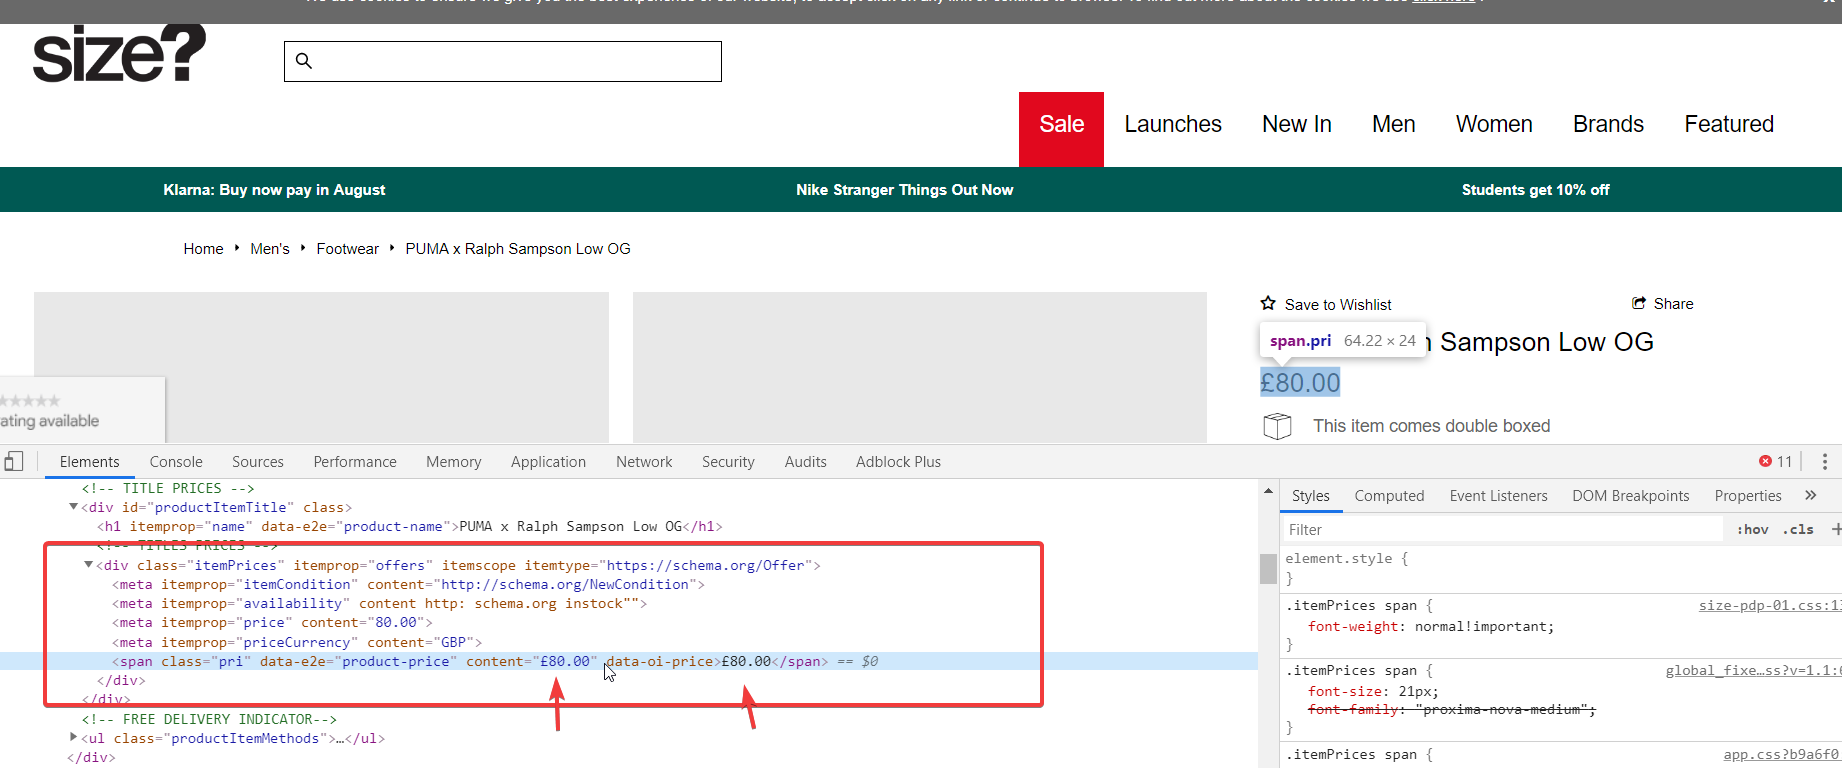The image size is (1842, 768).
Task: Select the Styles pane tab
Action: tap(1310, 495)
